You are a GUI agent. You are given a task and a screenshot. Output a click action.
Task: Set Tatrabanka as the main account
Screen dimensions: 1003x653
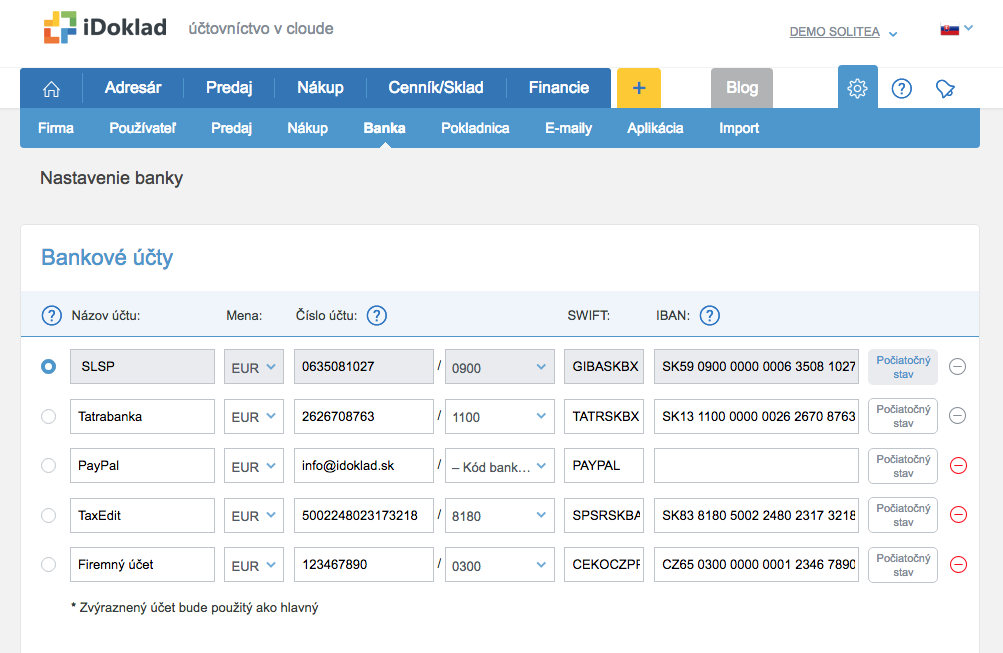48,417
